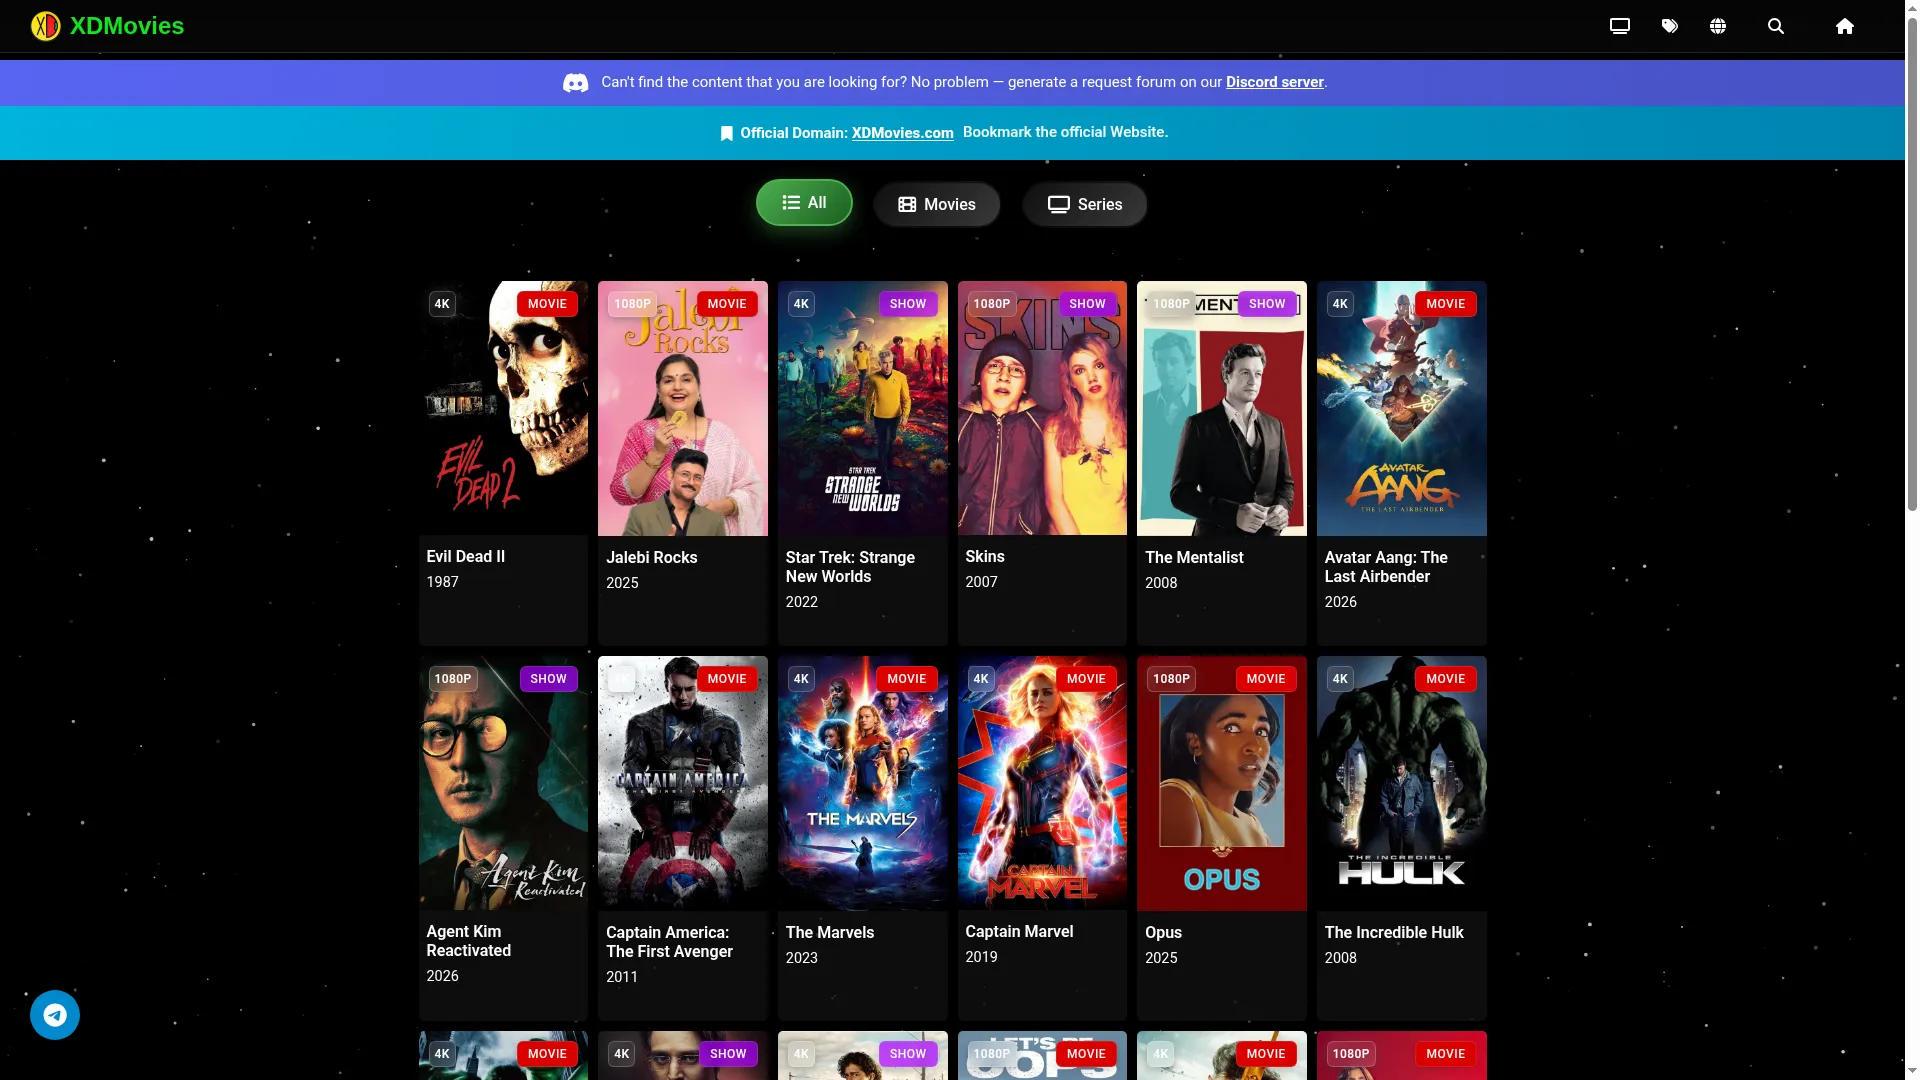The height and width of the screenshot is (1080, 1920).
Task: Open Captain Marvel poster
Action: pyautogui.click(x=1042, y=783)
